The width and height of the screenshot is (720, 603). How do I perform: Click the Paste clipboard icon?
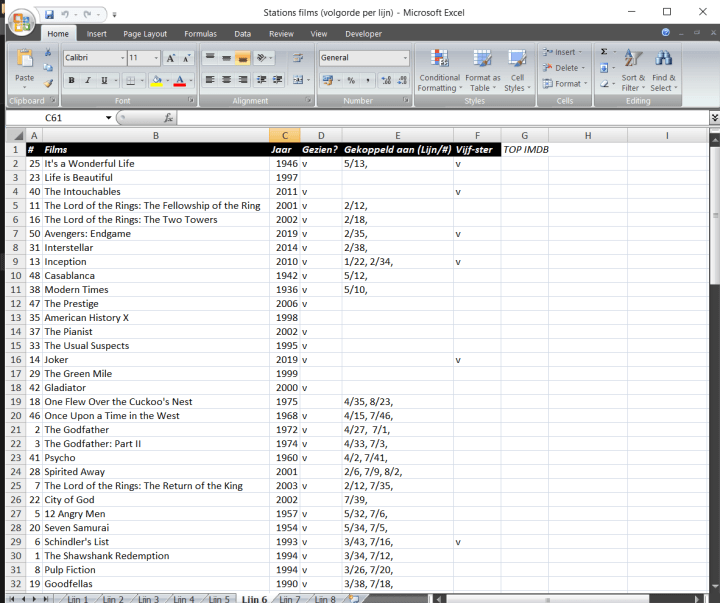(x=24, y=62)
